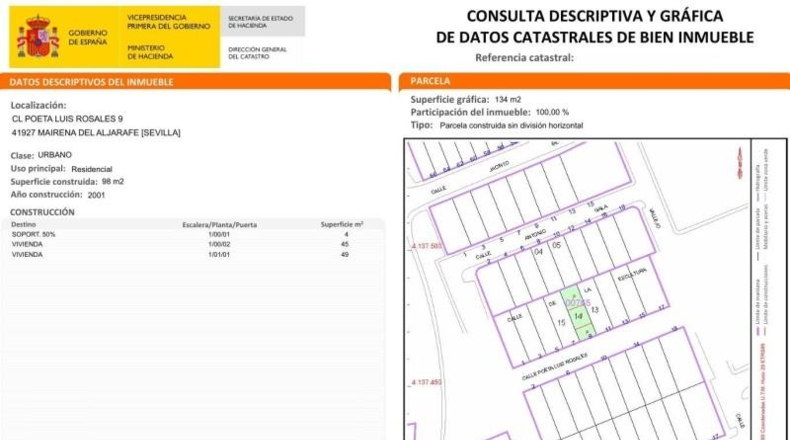The width and height of the screenshot is (790, 440).
Task: Click the '100,00 %' participation value
Action: click(552, 112)
